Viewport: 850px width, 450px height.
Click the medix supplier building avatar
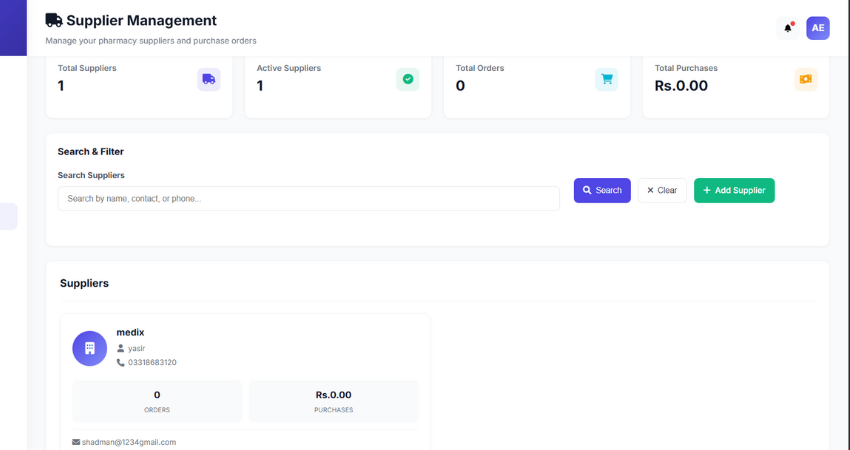click(89, 348)
